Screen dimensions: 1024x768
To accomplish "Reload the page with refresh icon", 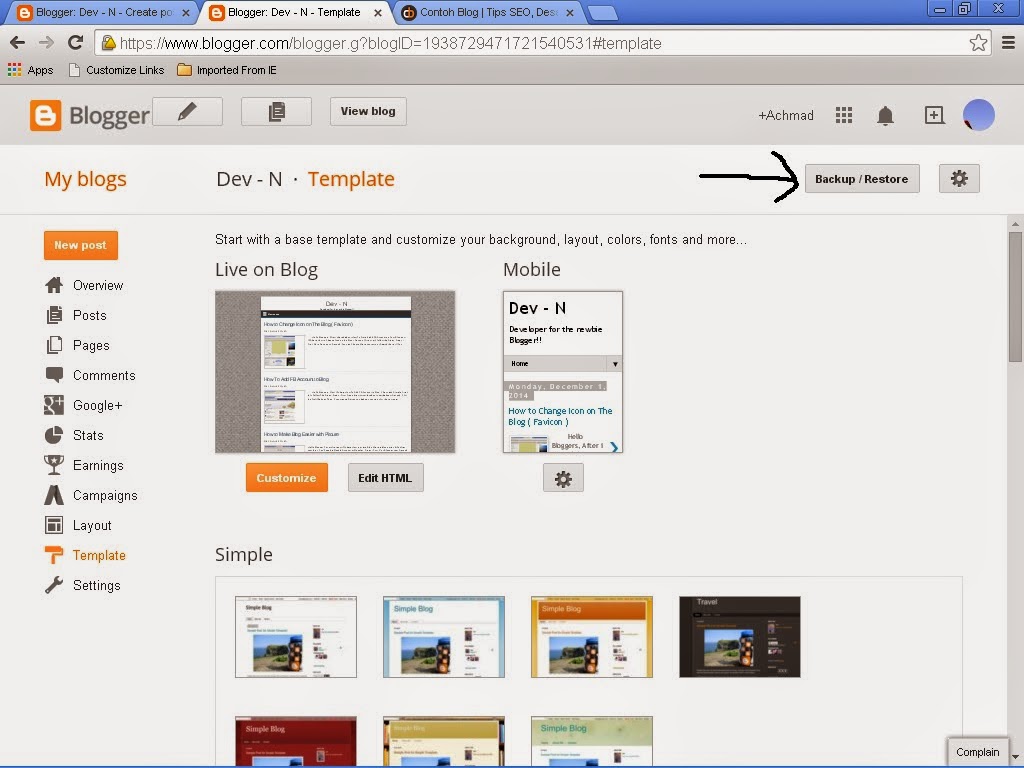I will (x=76, y=43).
